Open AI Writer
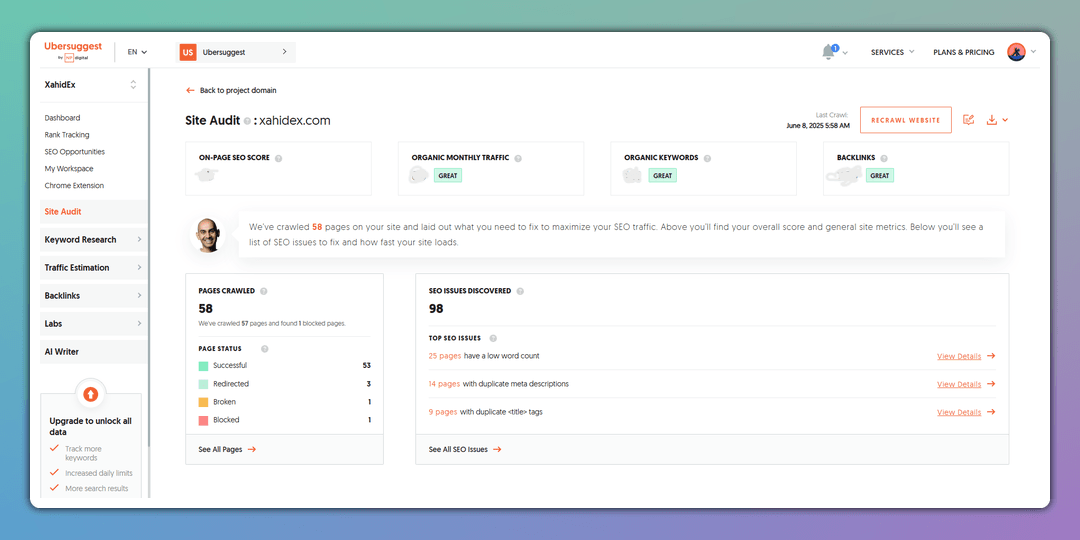This screenshot has height=540, width=1080. tap(94, 351)
